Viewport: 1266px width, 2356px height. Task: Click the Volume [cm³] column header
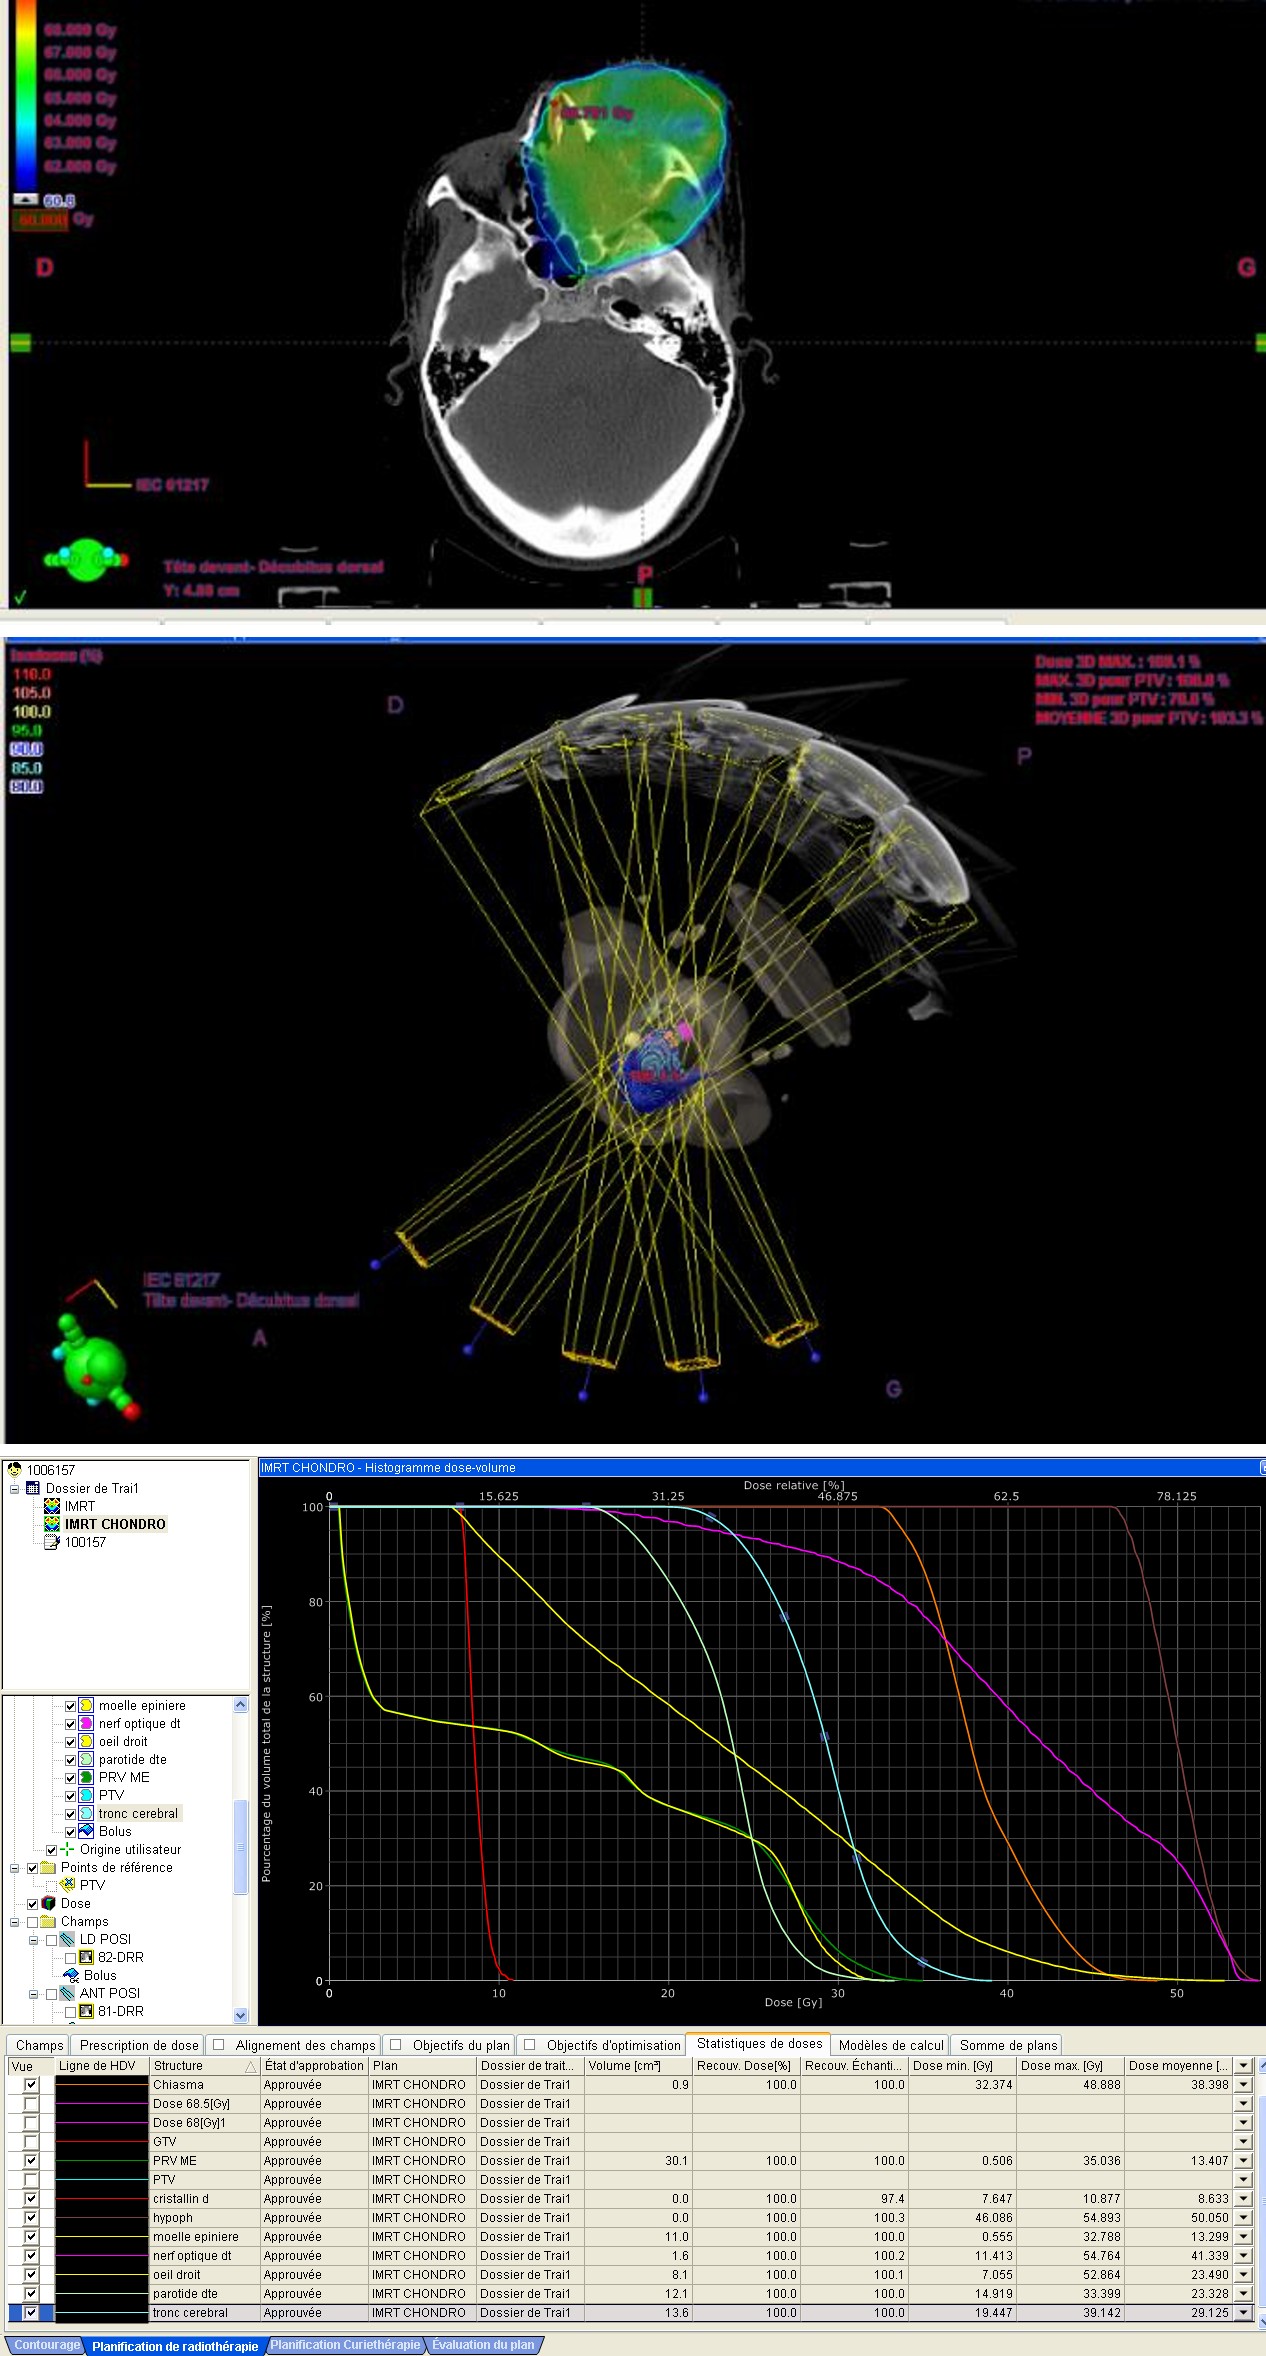point(638,2066)
